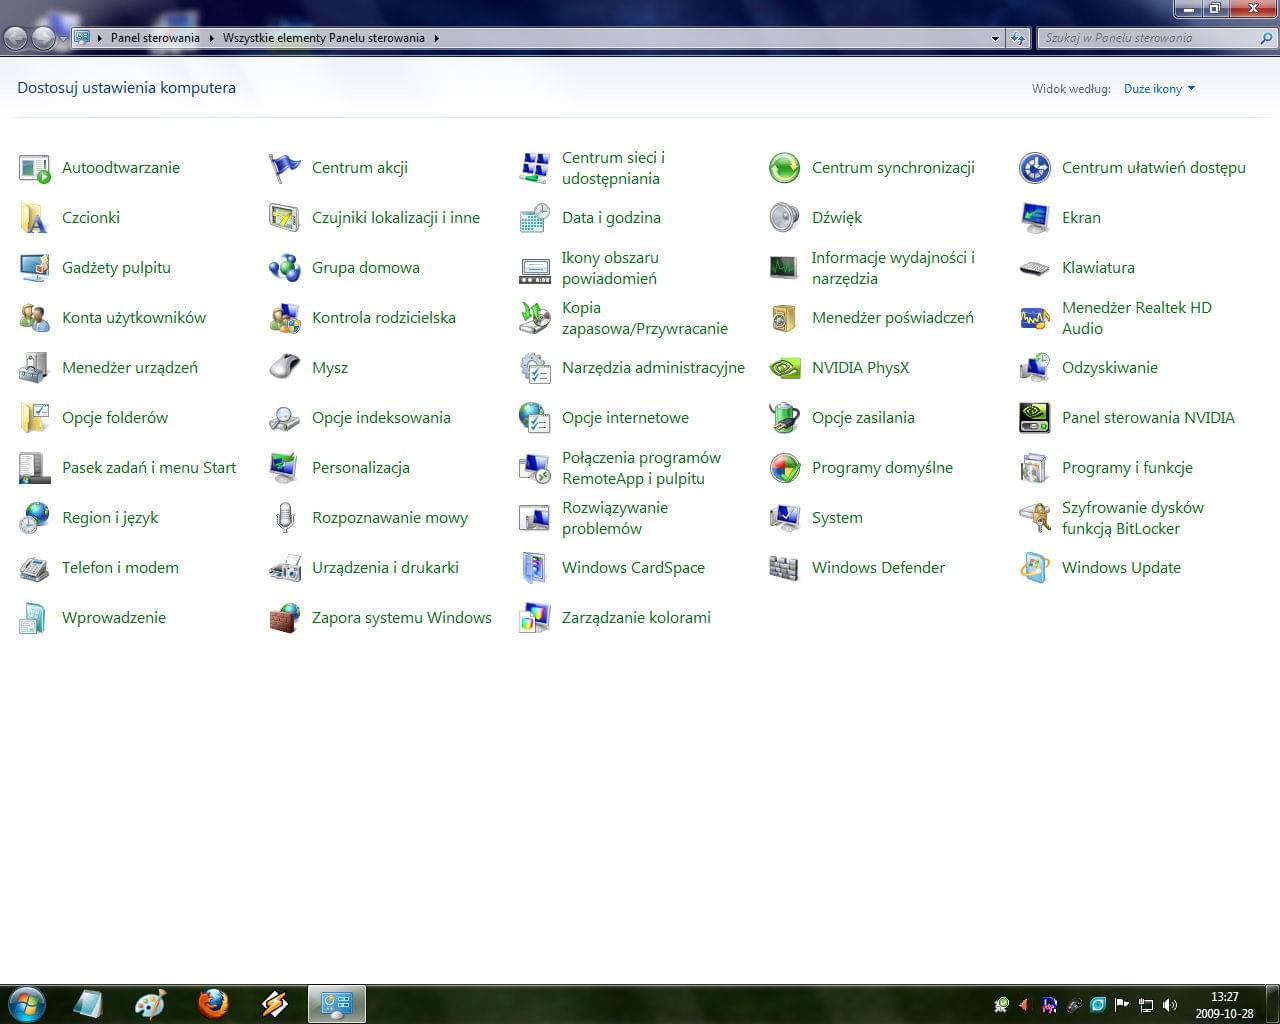
Task: Open the Windows Defender icon
Action: click(x=785, y=568)
